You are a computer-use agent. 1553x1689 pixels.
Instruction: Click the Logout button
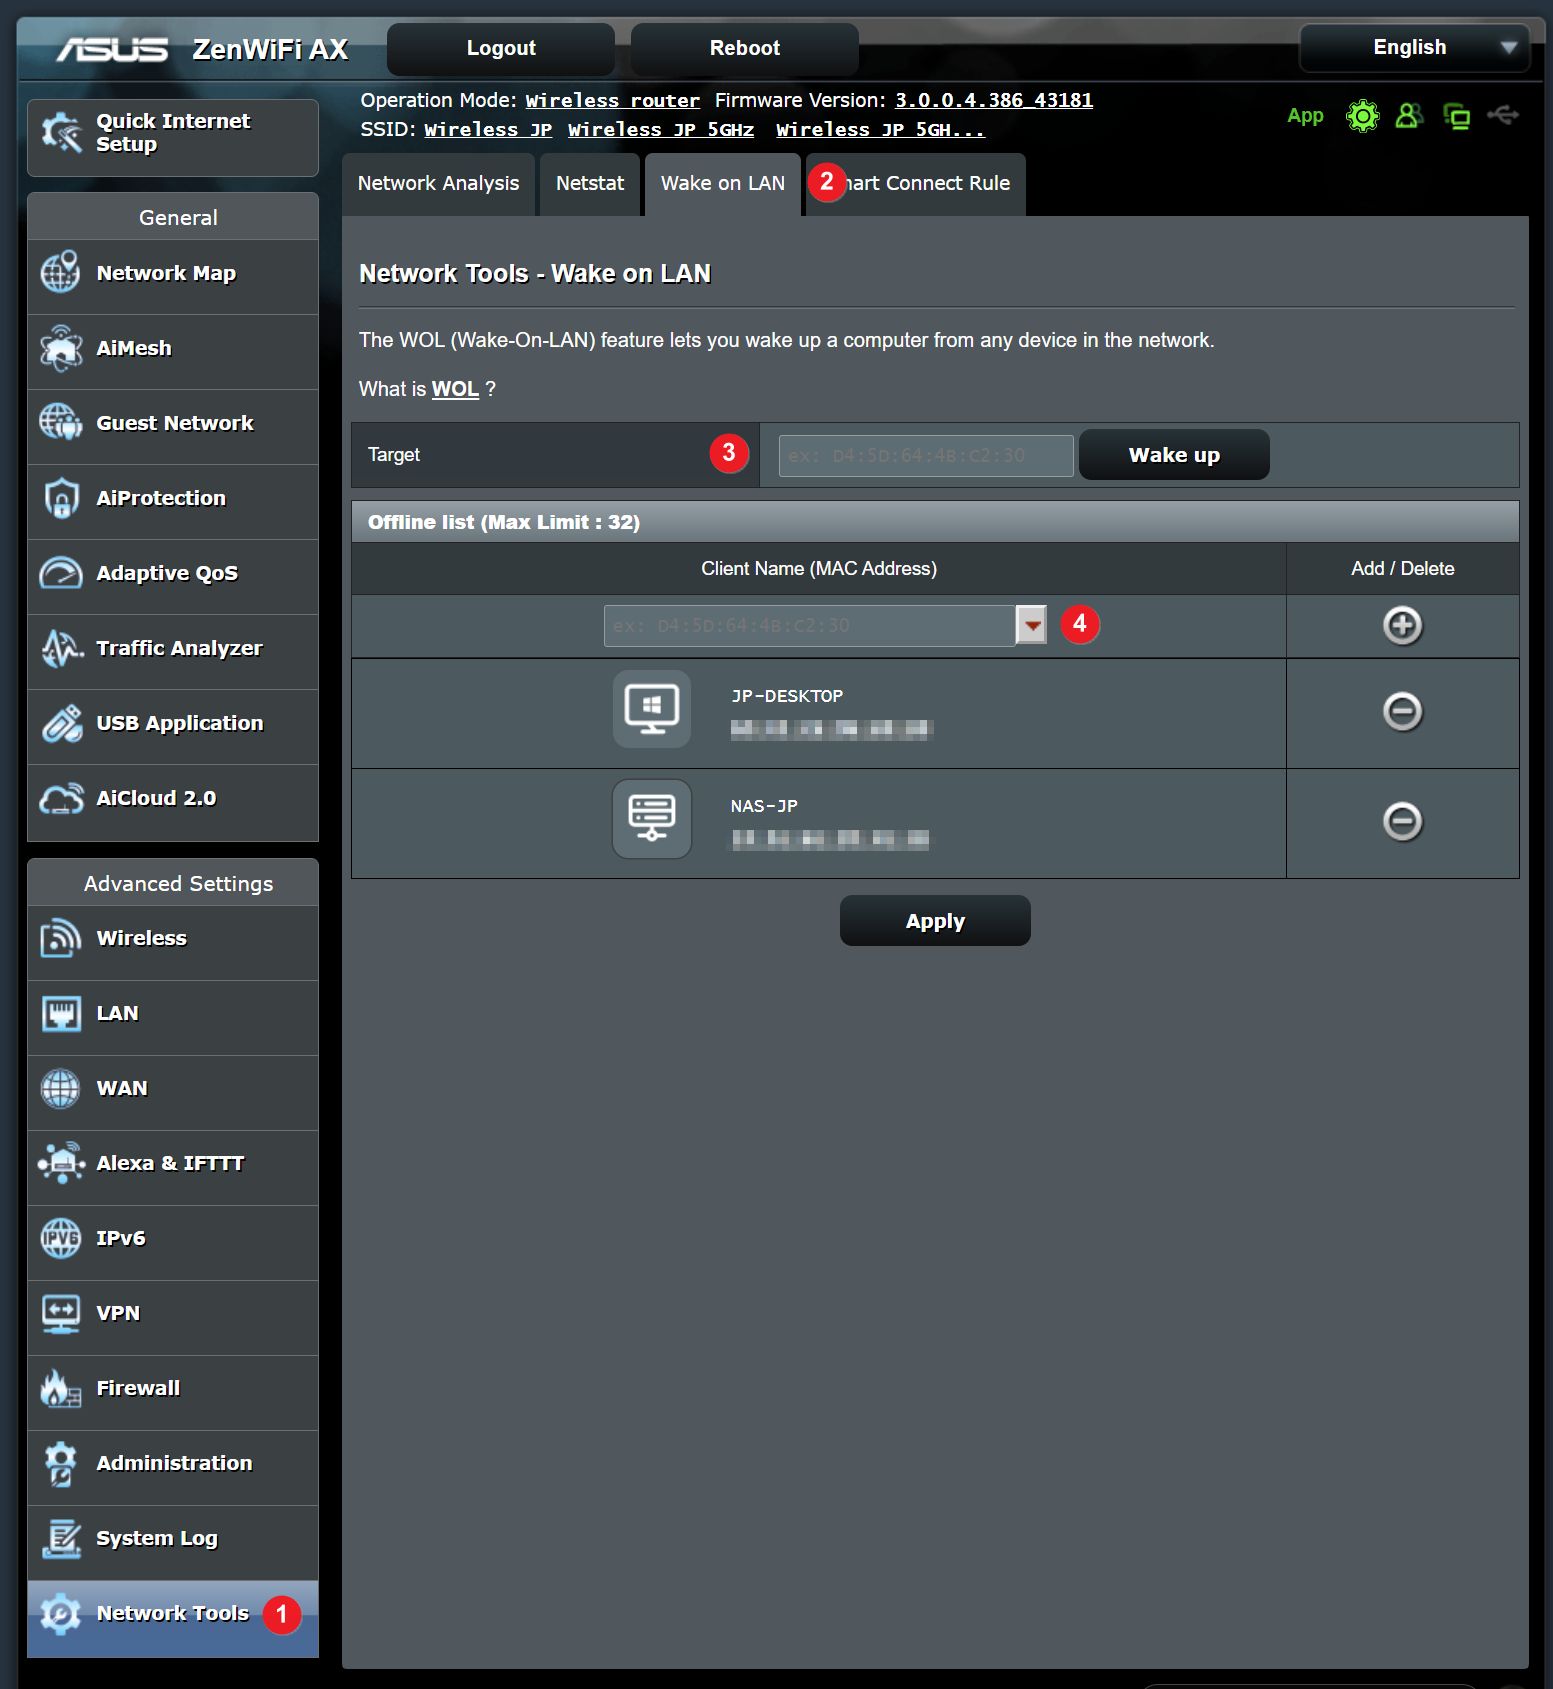tap(501, 48)
